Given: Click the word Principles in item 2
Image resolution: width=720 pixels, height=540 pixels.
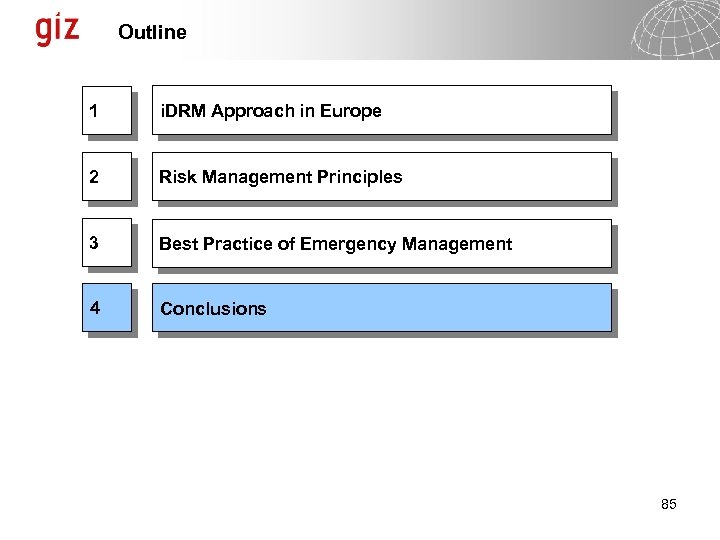Looking at the screenshot, I should pyautogui.click(x=360, y=177).
